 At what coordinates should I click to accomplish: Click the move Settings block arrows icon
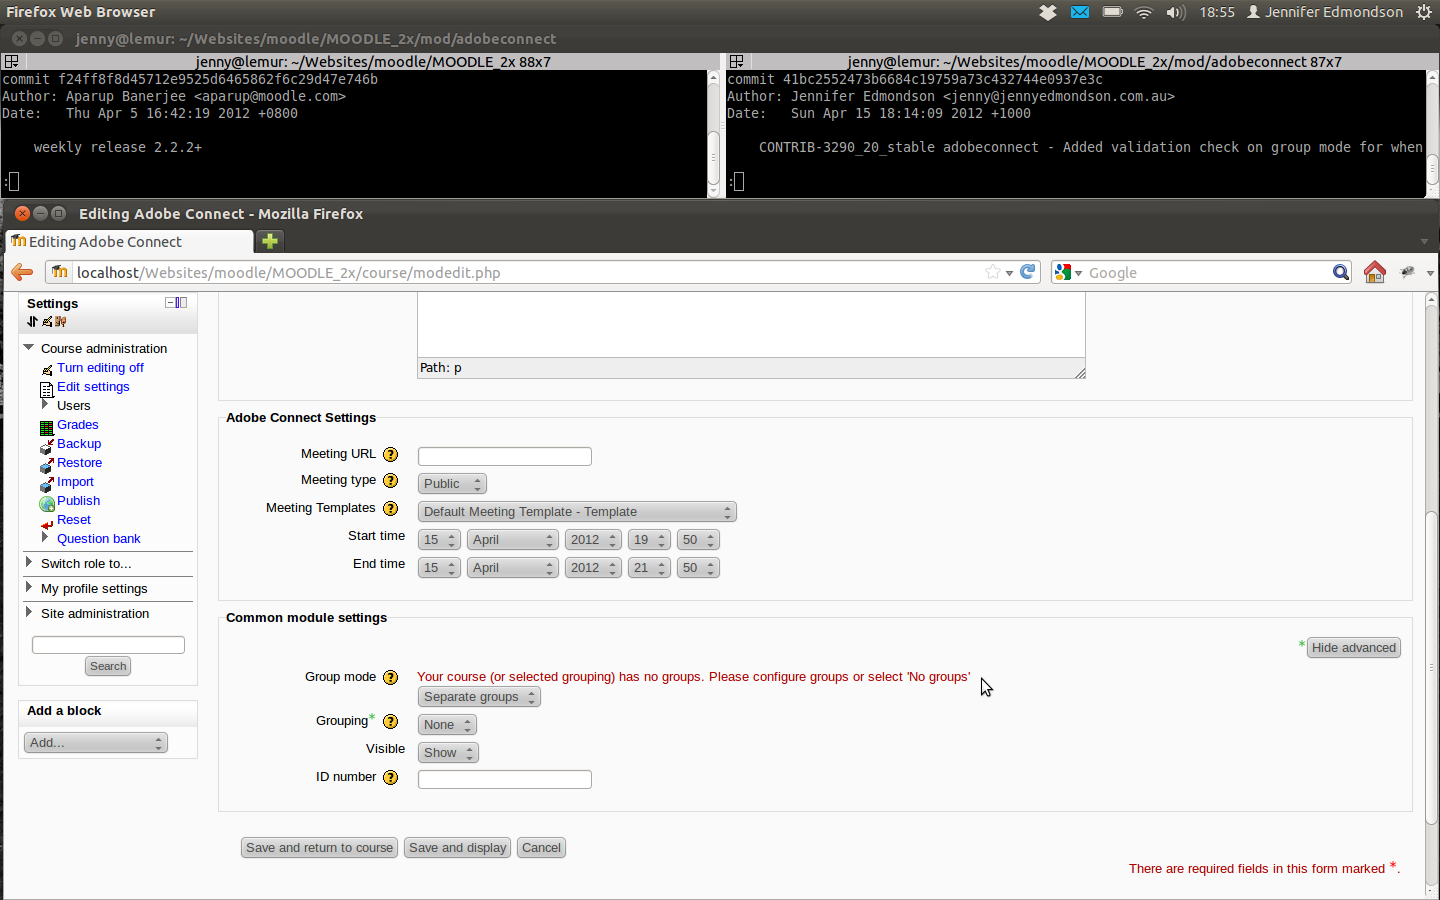(33, 321)
